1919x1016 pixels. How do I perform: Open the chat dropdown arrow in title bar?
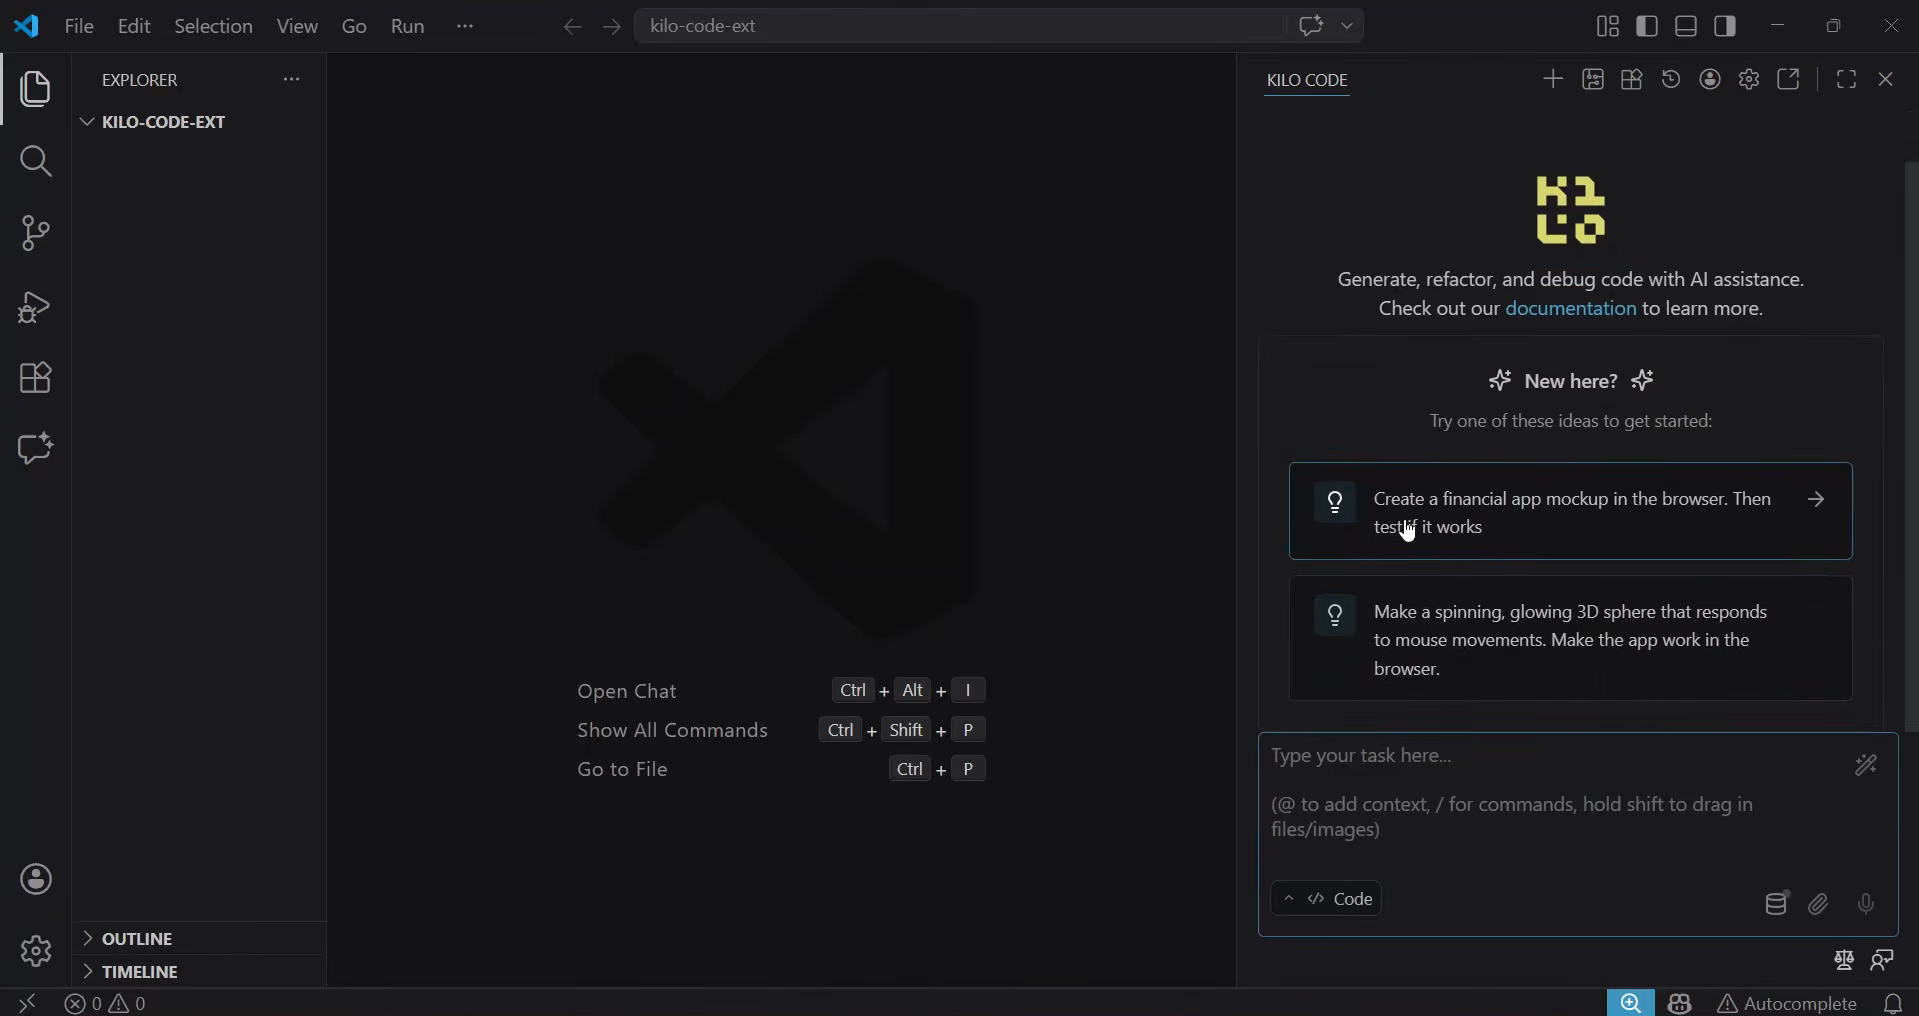[x=1348, y=26]
